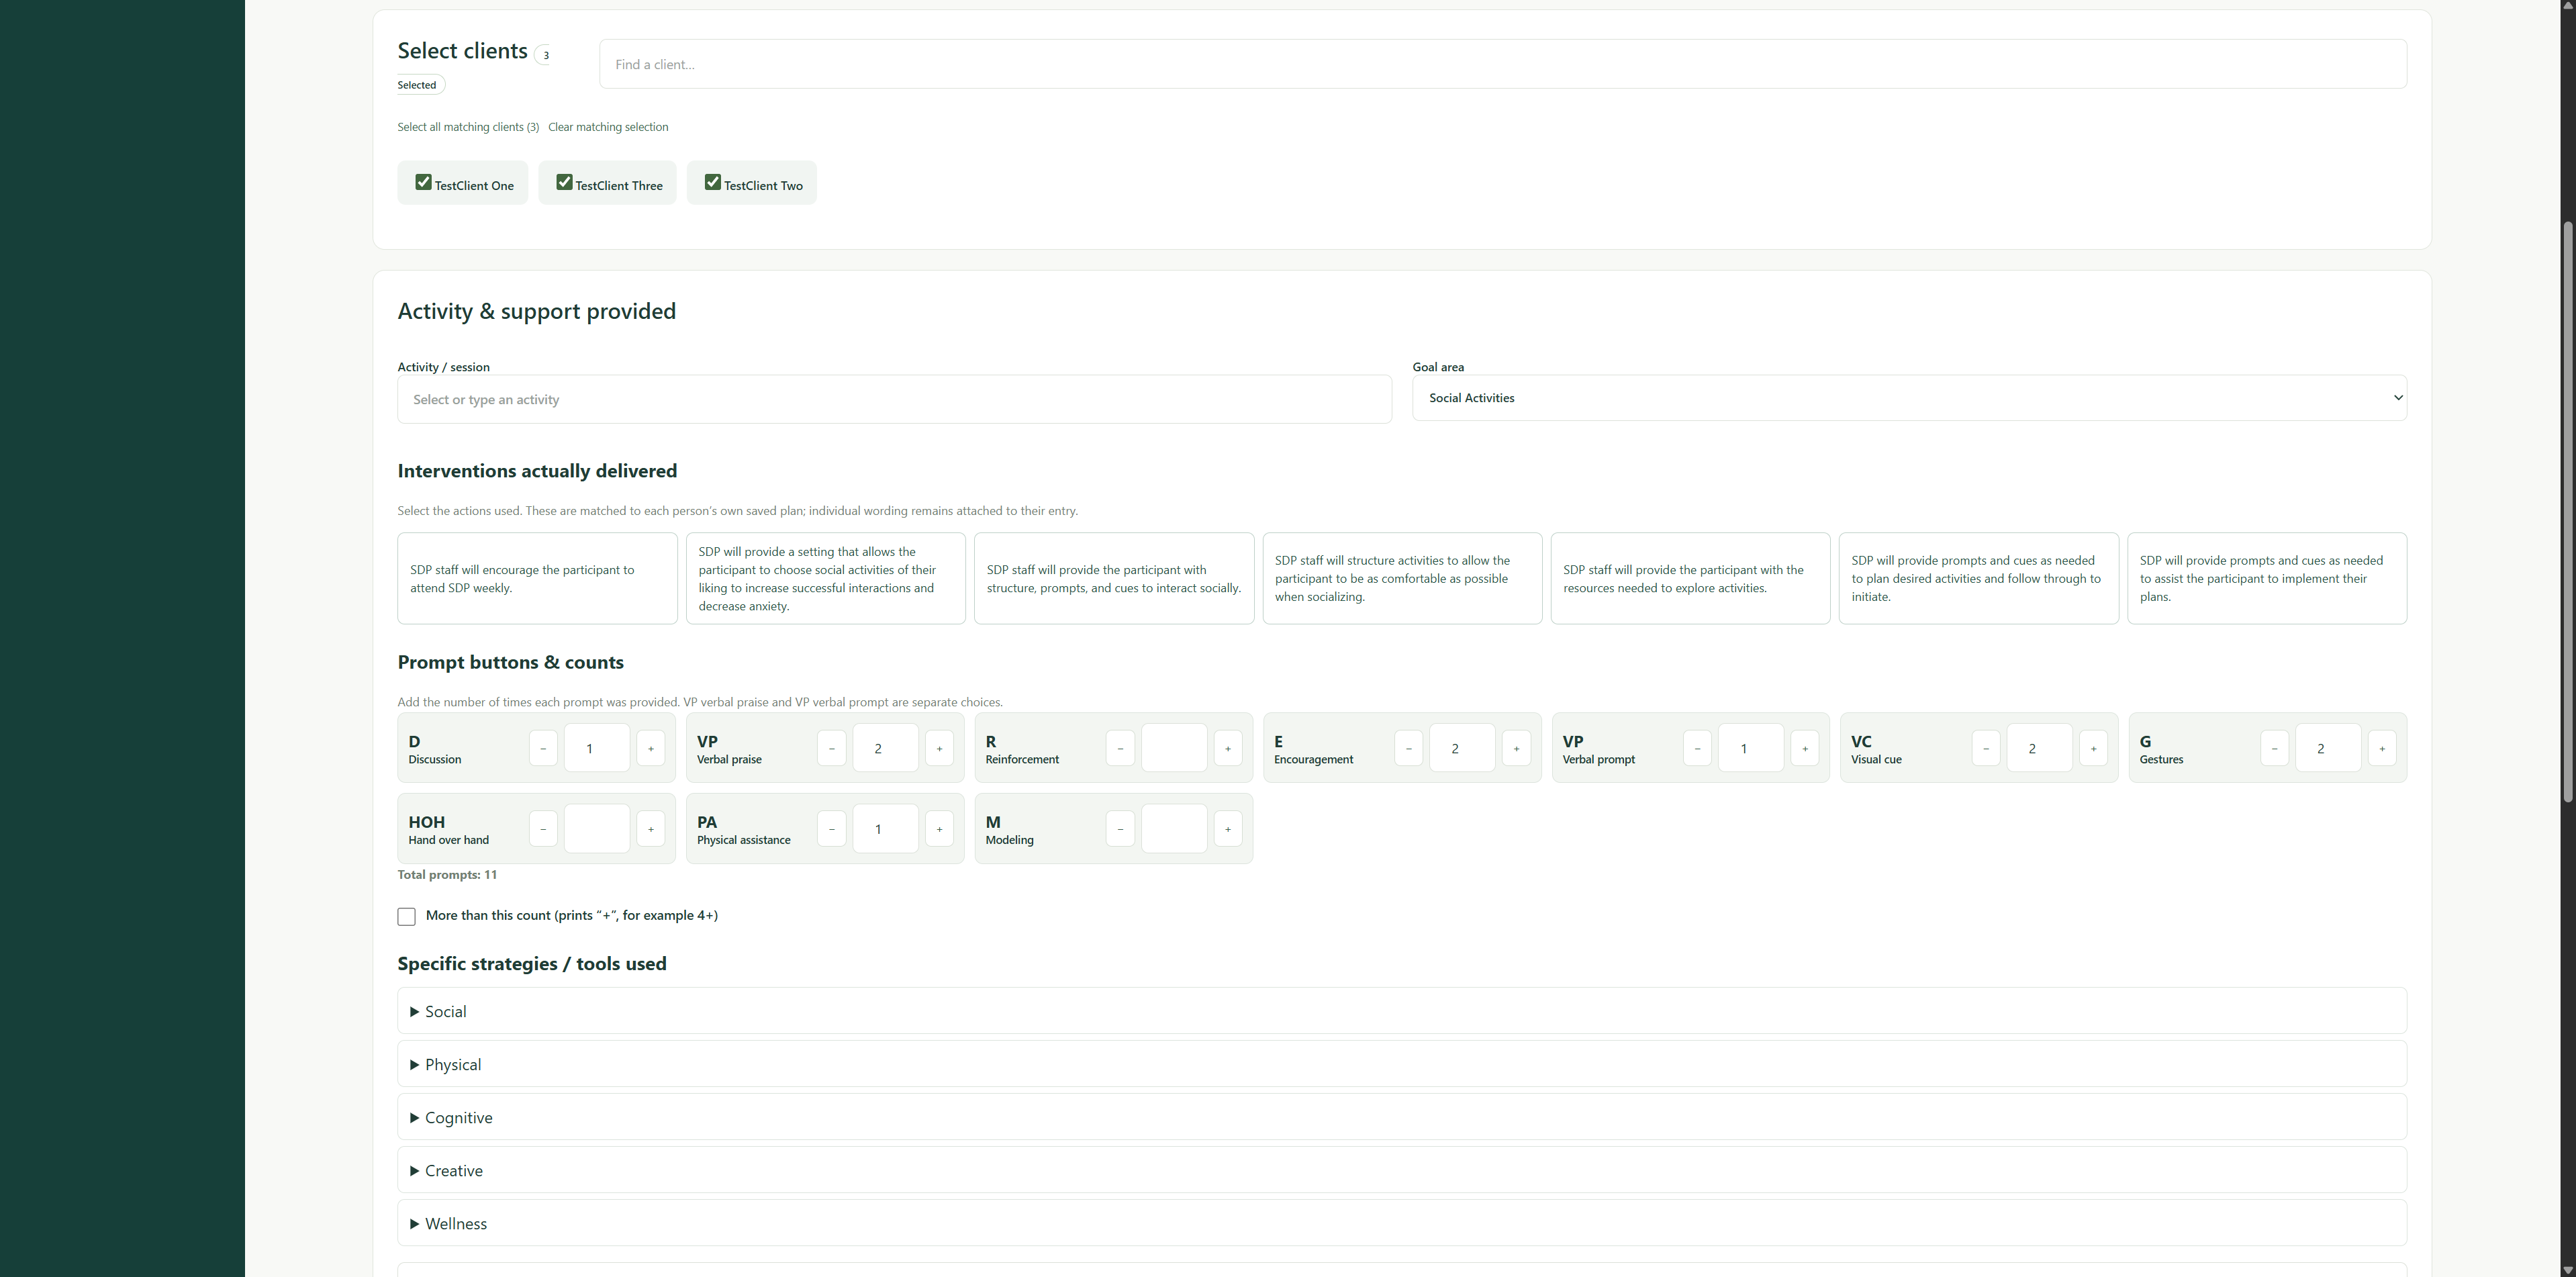
Task: Add one to Reinforcement count
Action: tap(1228, 748)
